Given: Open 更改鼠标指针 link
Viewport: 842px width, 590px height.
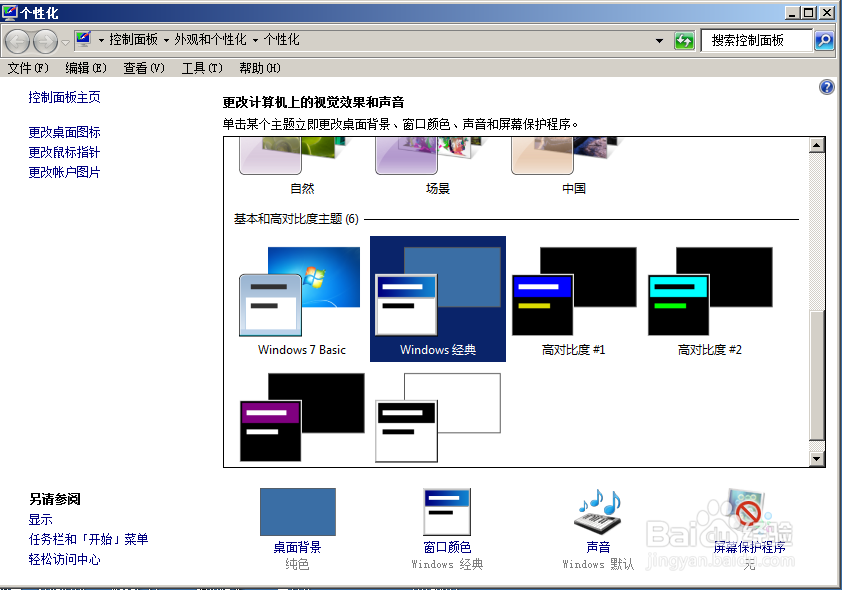Looking at the screenshot, I should [64, 152].
